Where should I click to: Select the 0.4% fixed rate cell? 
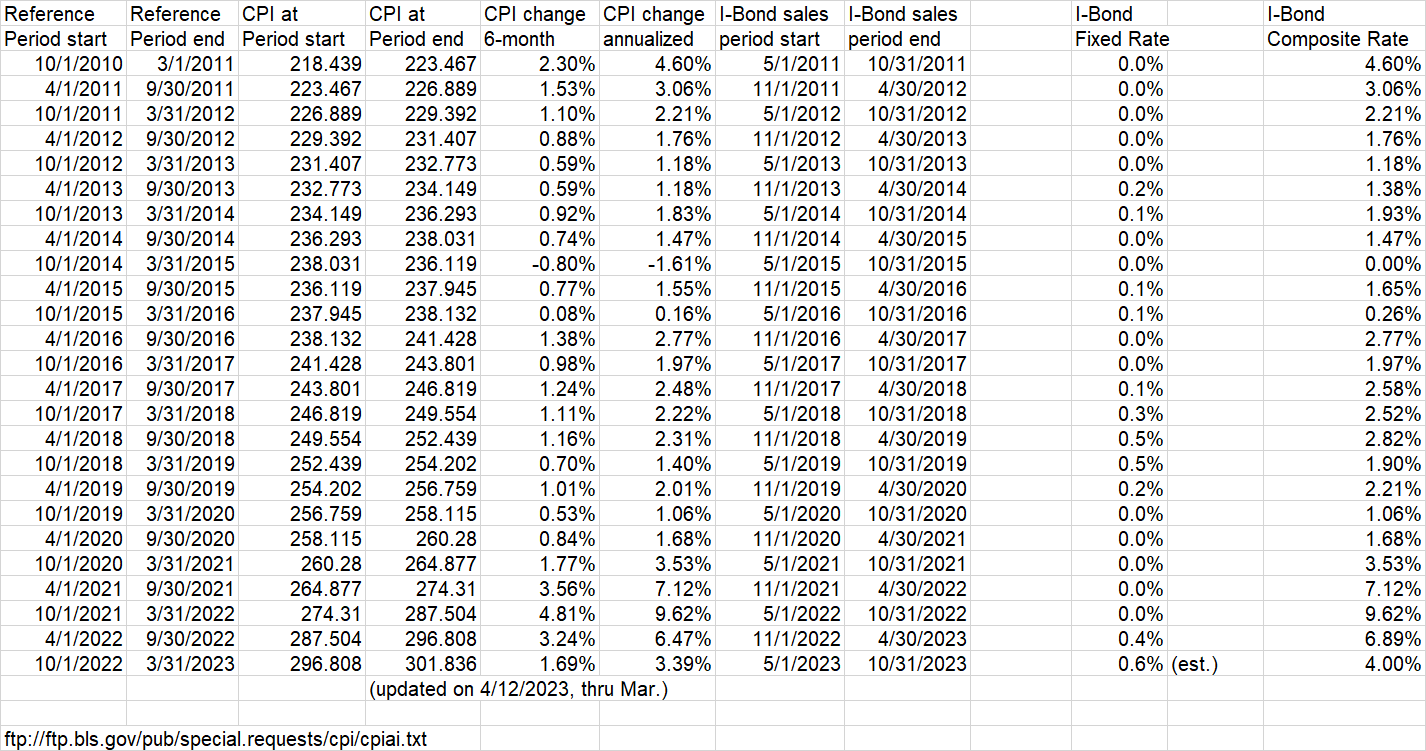[x=1119, y=639]
